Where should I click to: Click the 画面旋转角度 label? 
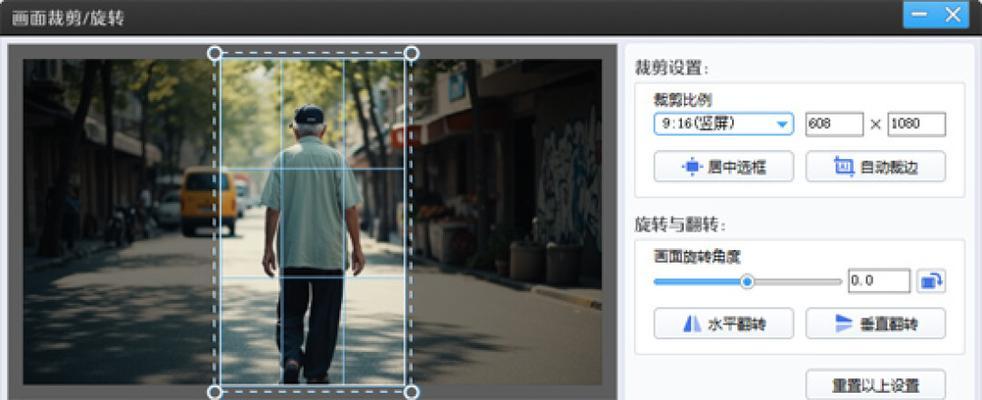click(x=697, y=257)
